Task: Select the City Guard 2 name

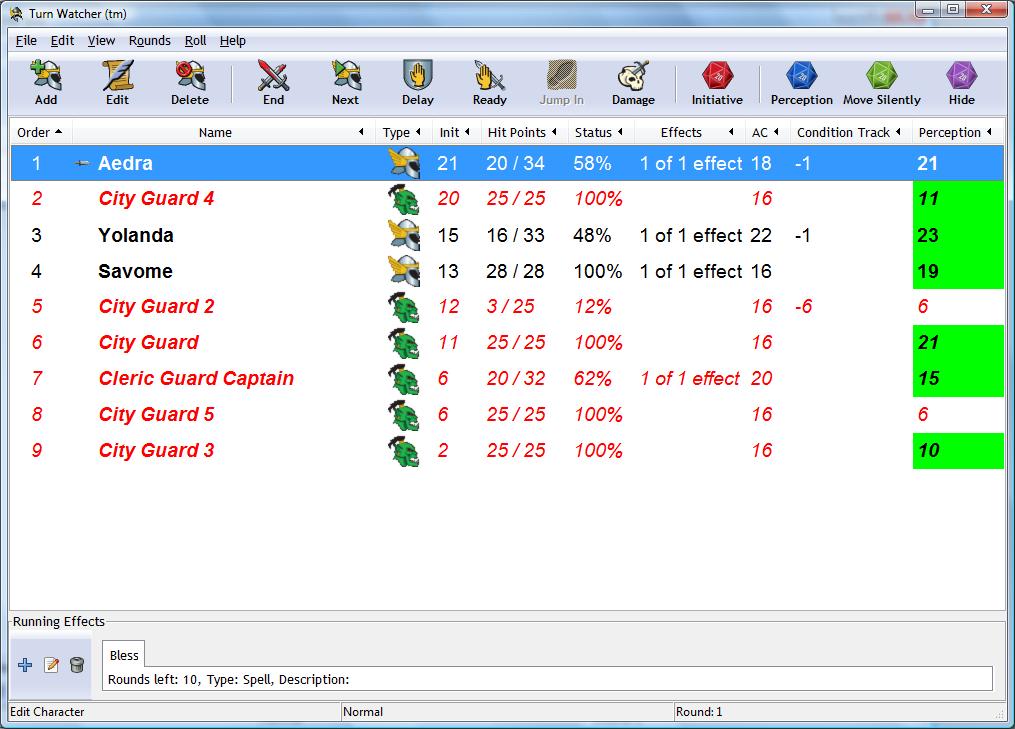Action: [156, 306]
